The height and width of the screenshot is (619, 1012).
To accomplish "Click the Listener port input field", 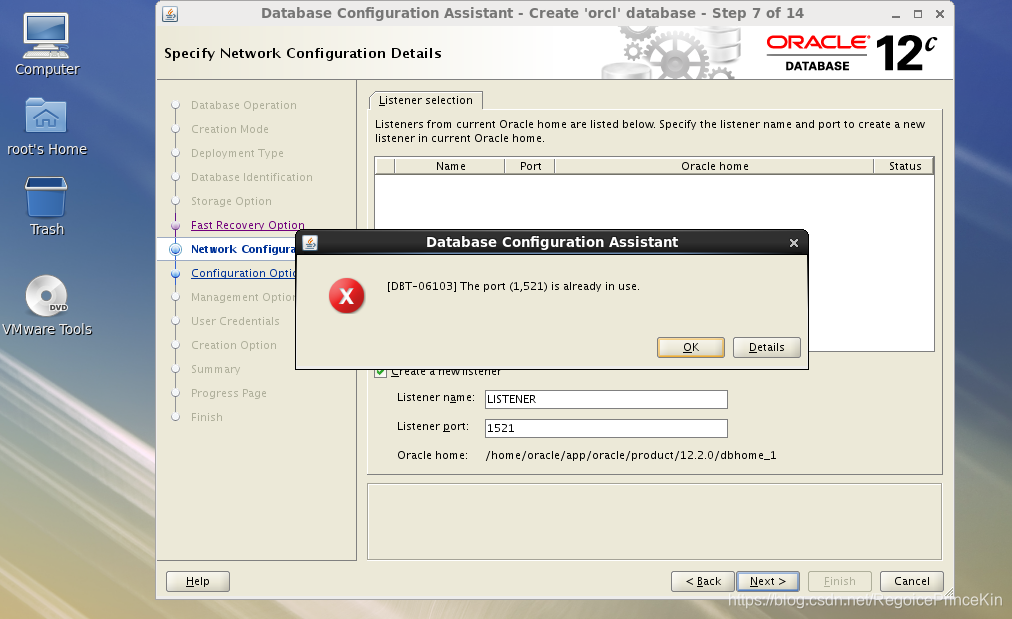I will pyautogui.click(x=606, y=428).
